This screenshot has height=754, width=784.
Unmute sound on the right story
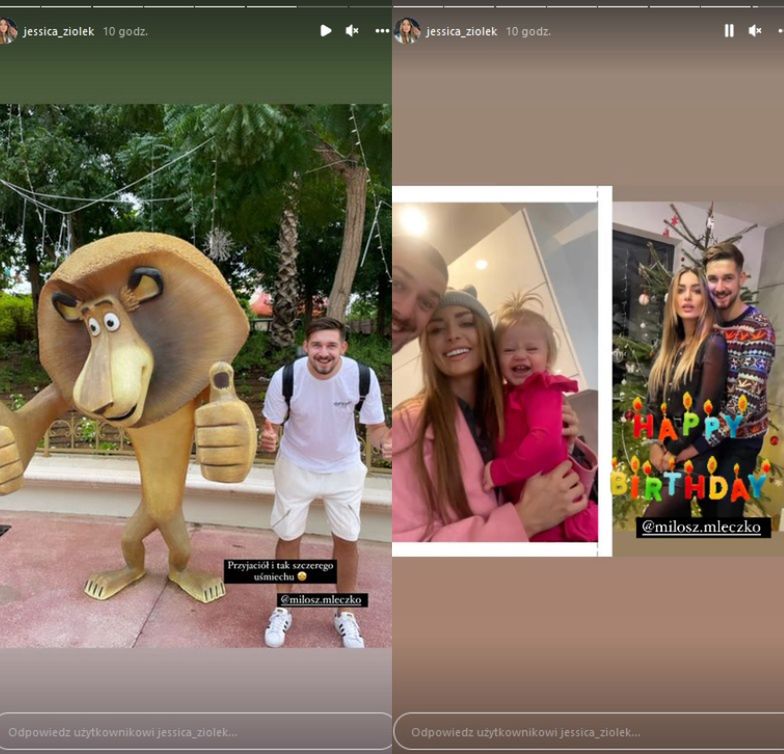tap(755, 31)
